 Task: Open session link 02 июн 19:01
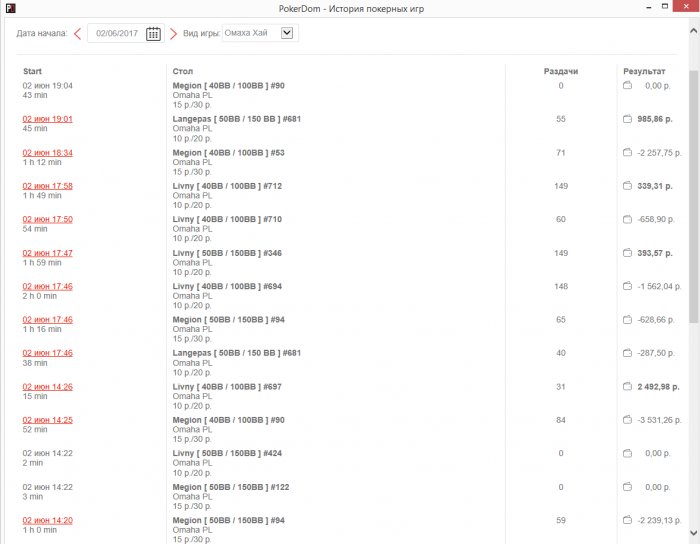(x=47, y=119)
